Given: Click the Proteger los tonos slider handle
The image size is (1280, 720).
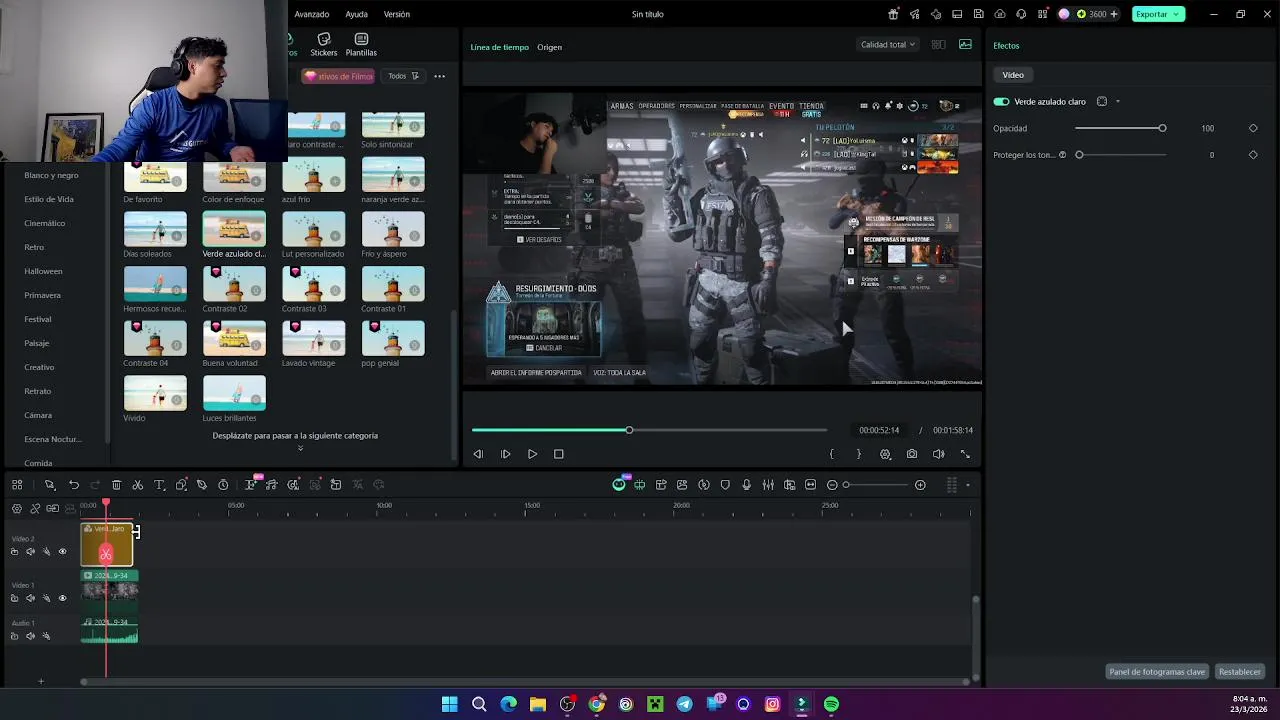Looking at the screenshot, I should click(x=1079, y=155).
